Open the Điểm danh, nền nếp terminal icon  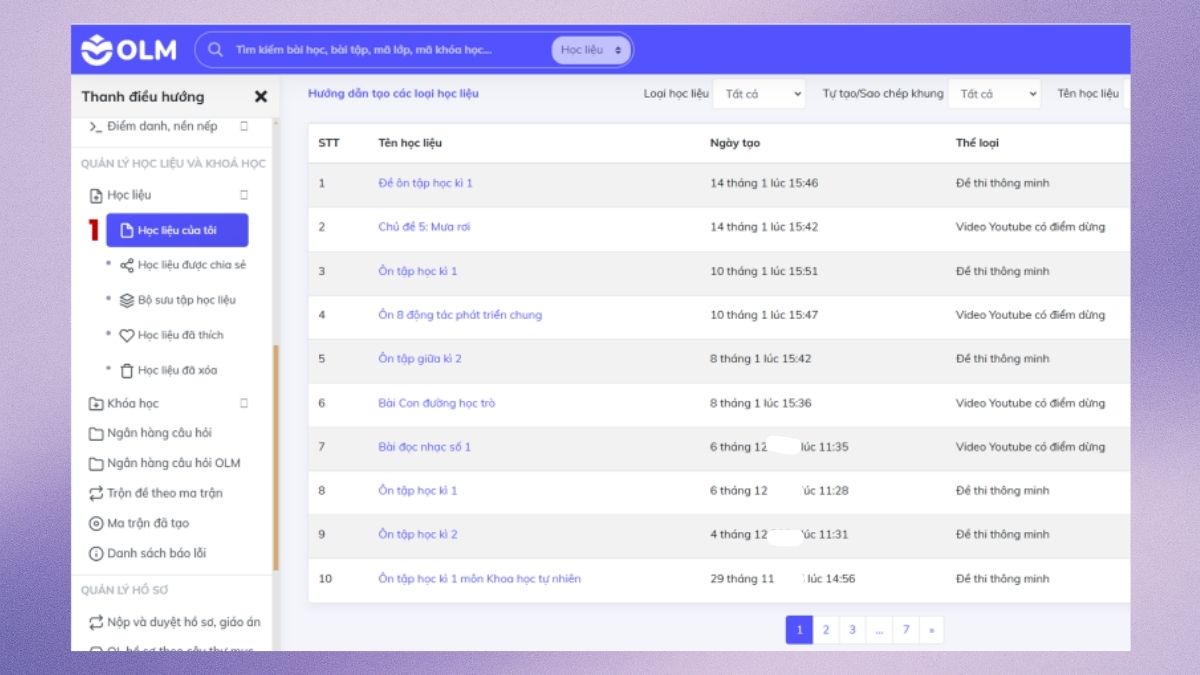click(x=96, y=127)
